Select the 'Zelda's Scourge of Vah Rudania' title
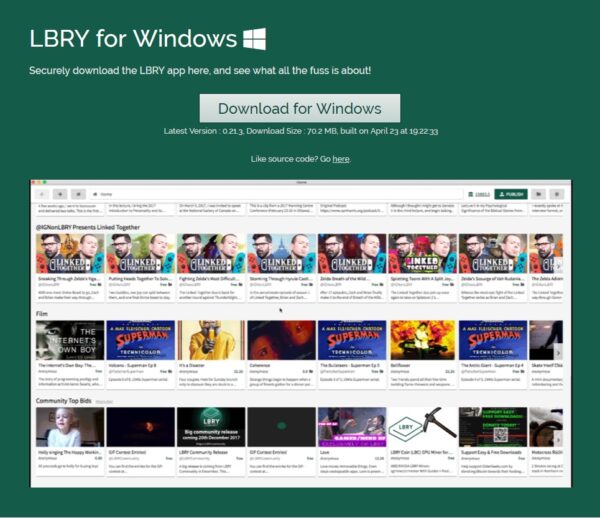The image size is (600, 518). pos(492,279)
